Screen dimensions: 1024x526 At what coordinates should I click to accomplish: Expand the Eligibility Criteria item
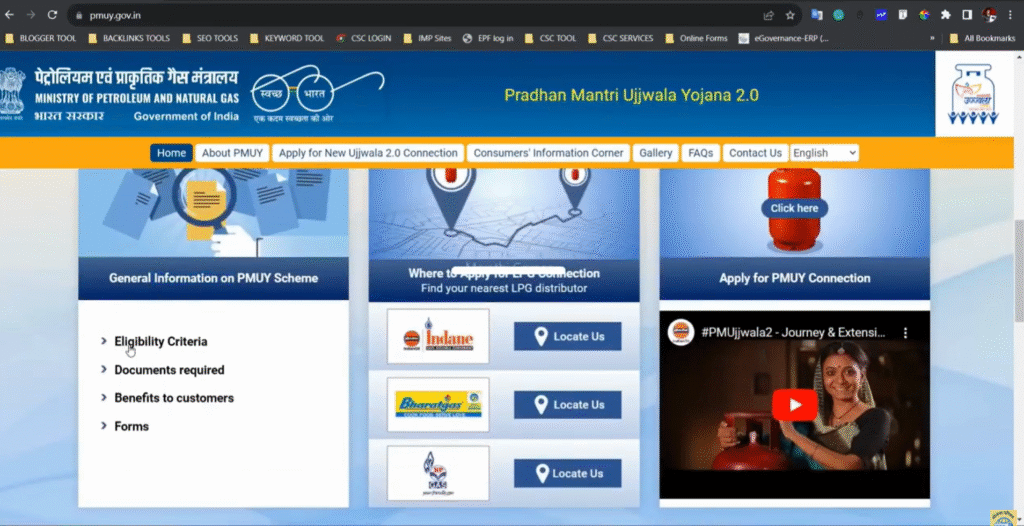pos(160,342)
